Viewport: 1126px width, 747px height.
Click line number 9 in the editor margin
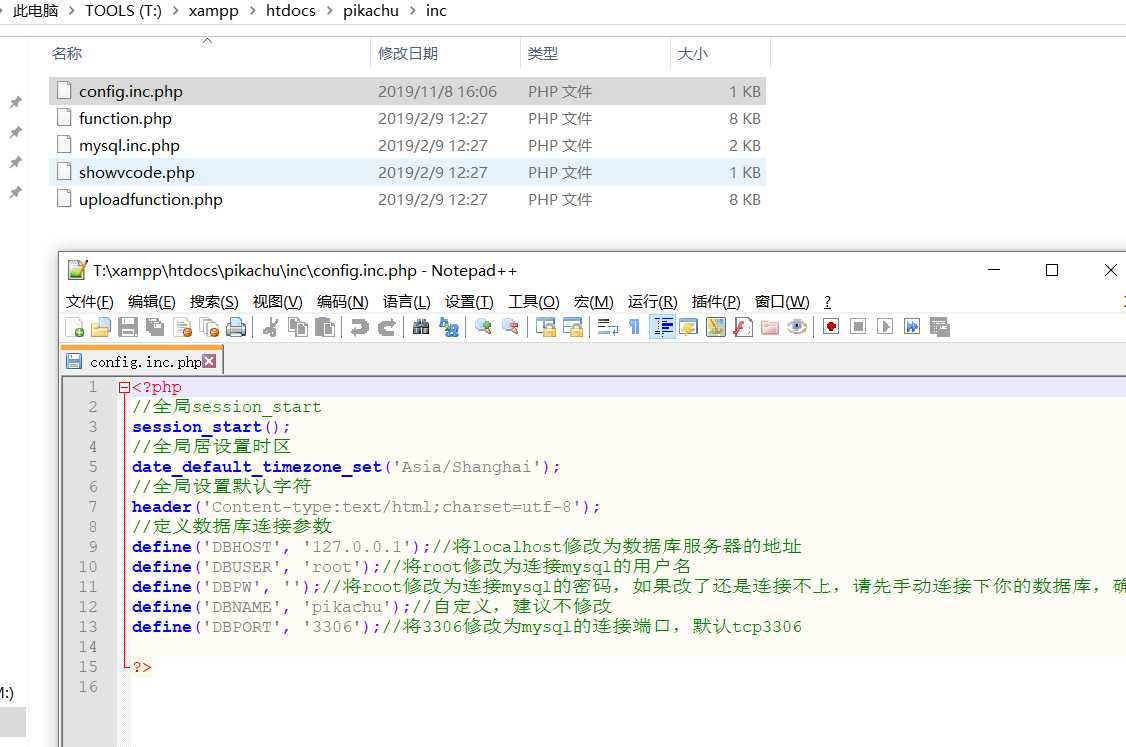point(93,547)
